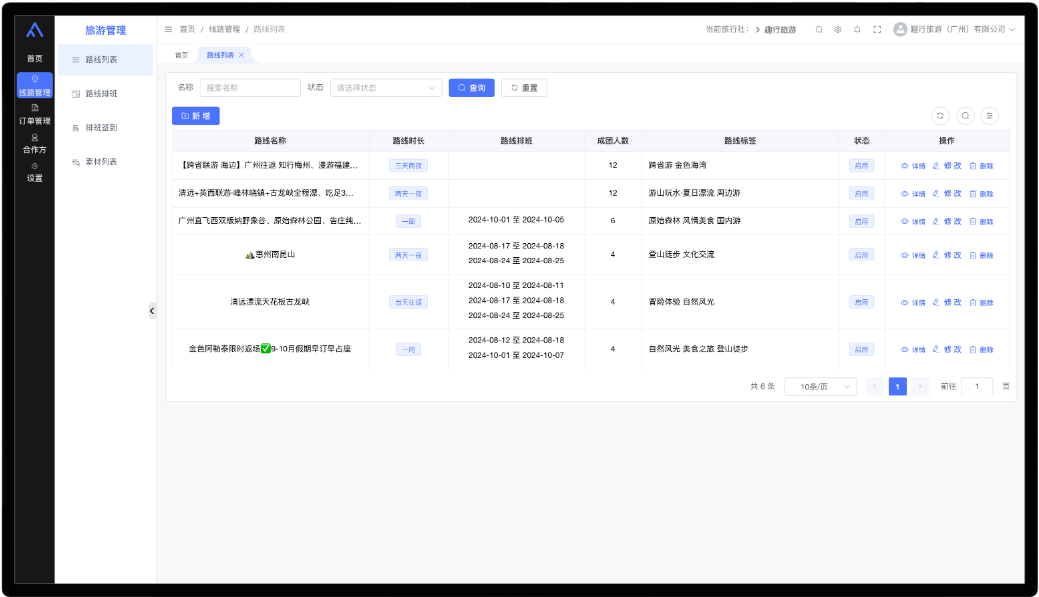1039x597 pixels.
Task: Expand the company account dropdown menu
Action: pos(957,30)
